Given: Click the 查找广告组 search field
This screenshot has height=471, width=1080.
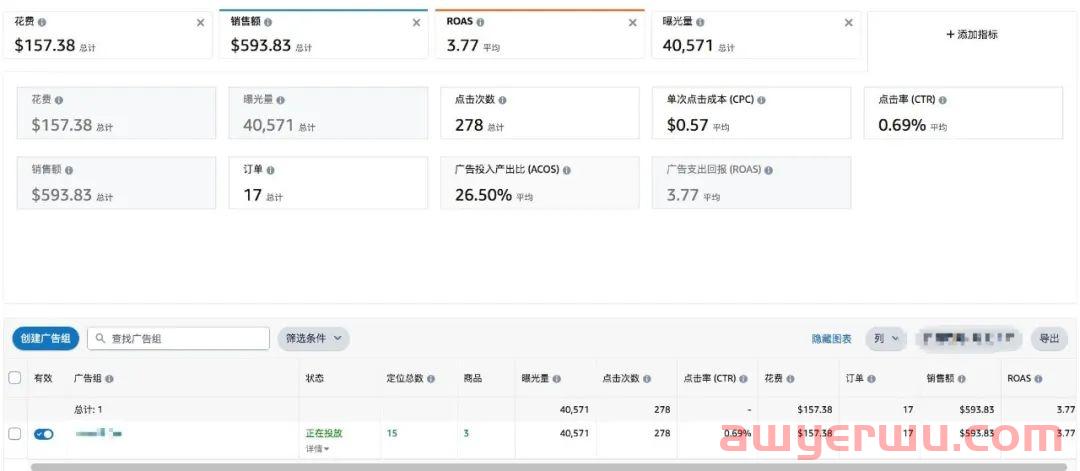Looking at the screenshot, I should (180, 339).
